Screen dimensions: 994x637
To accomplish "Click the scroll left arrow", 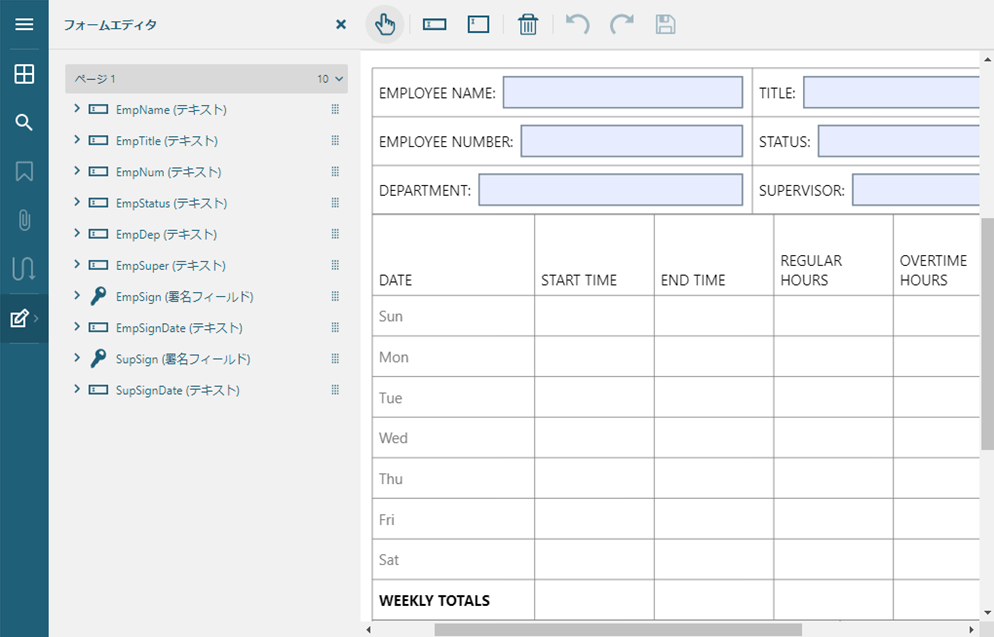I will (369, 629).
